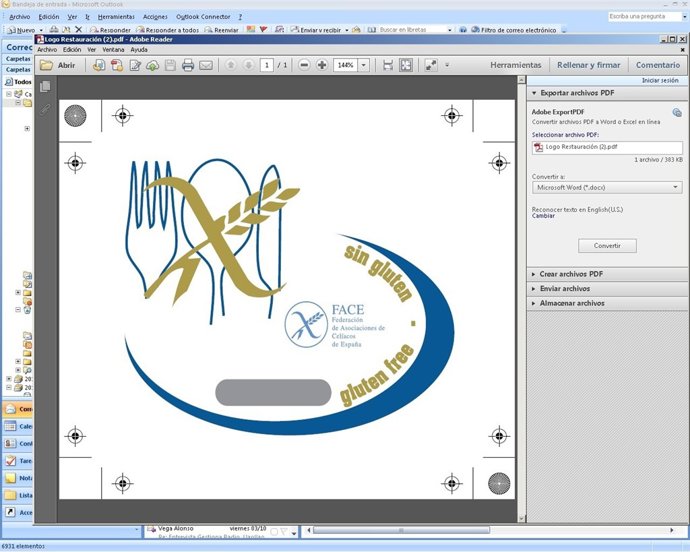The width and height of the screenshot is (690, 552).
Task: Switch to the Comentario pane
Action: pyautogui.click(x=657, y=65)
